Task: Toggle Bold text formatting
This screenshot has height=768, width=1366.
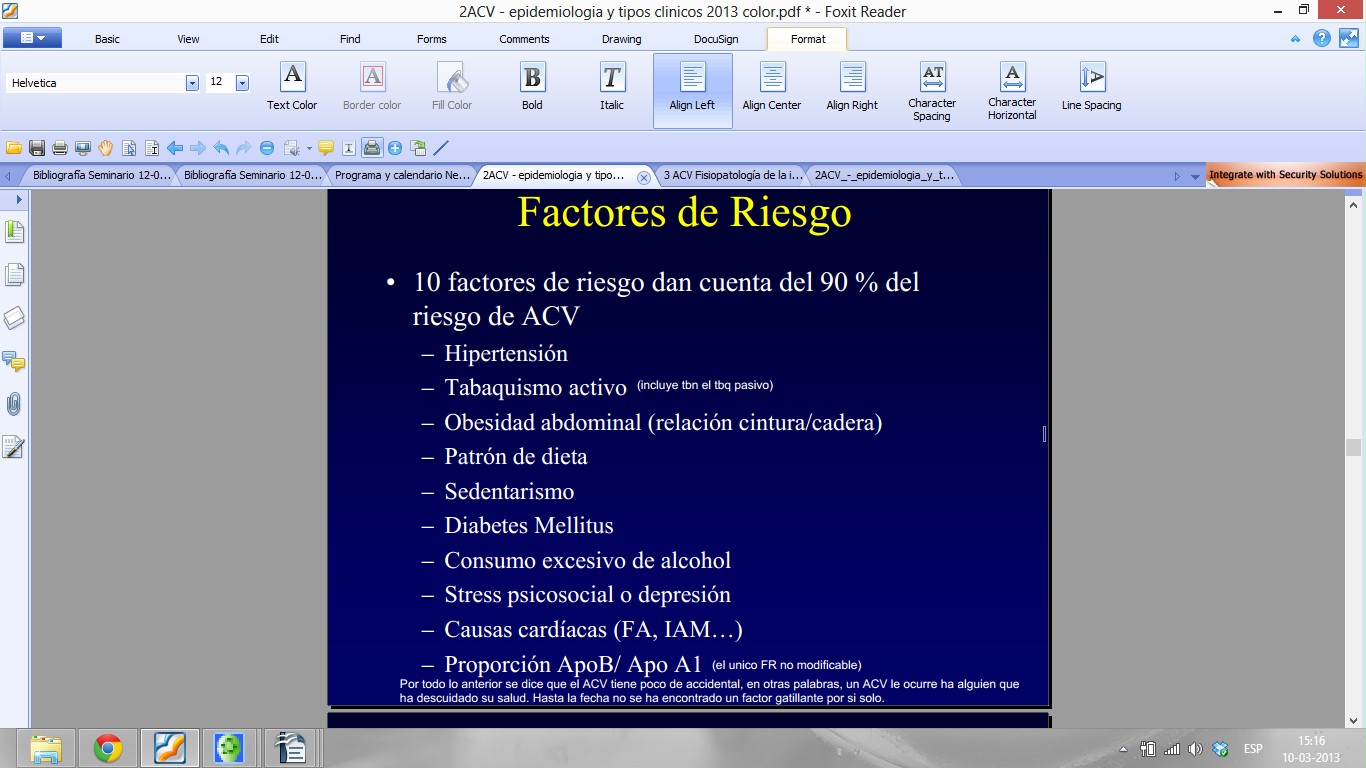Action: coord(532,86)
